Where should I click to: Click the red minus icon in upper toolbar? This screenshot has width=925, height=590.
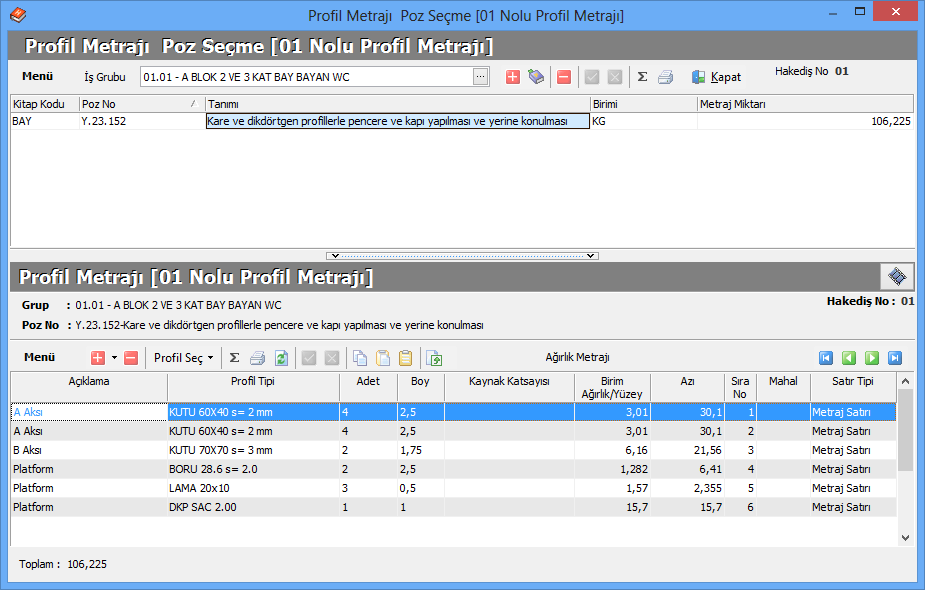(x=564, y=77)
